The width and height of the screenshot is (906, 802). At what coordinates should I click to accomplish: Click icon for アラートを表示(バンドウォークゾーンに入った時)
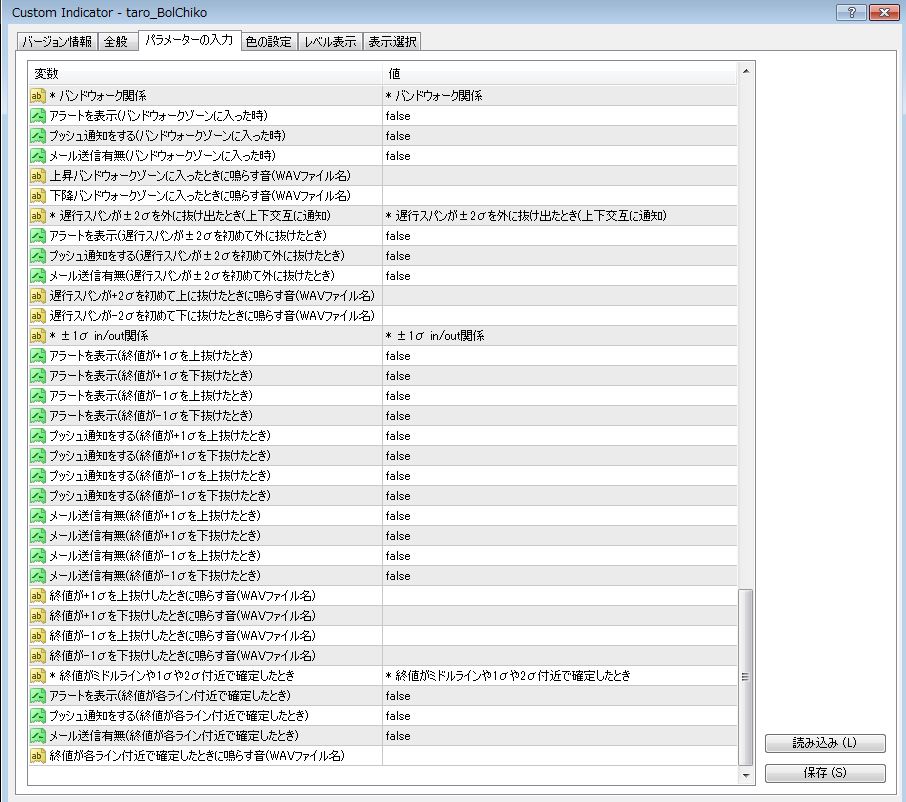pyautogui.click(x=38, y=116)
